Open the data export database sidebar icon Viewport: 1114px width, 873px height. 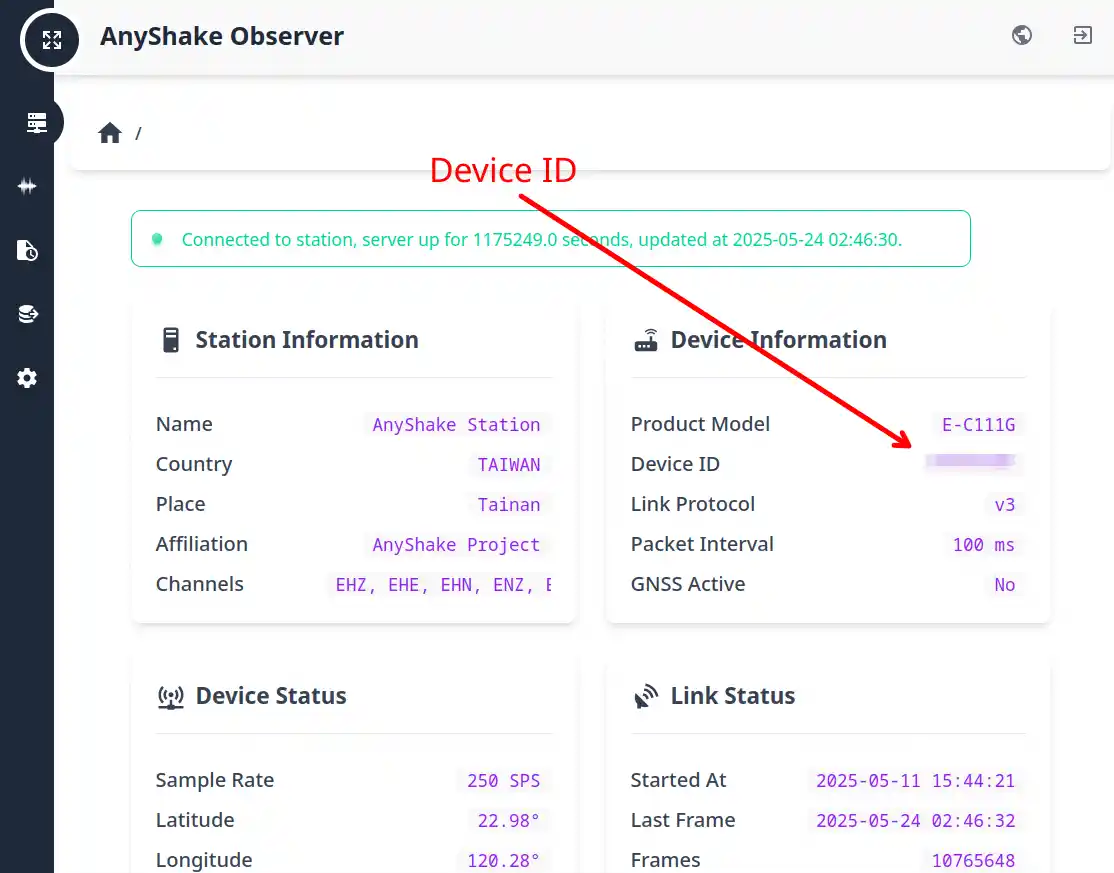pos(28,314)
